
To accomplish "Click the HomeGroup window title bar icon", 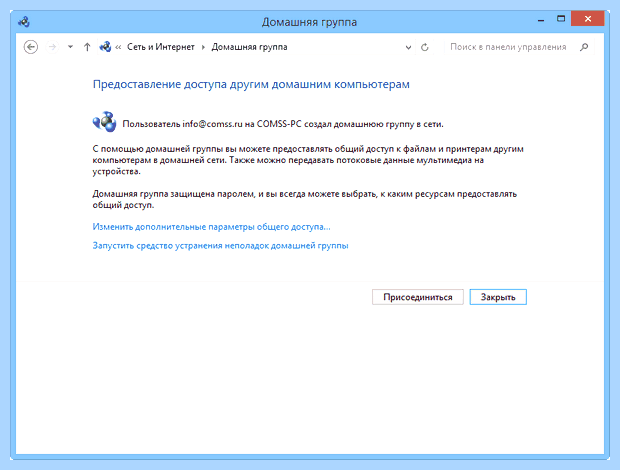I will pyautogui.click(x=24, y=22).
